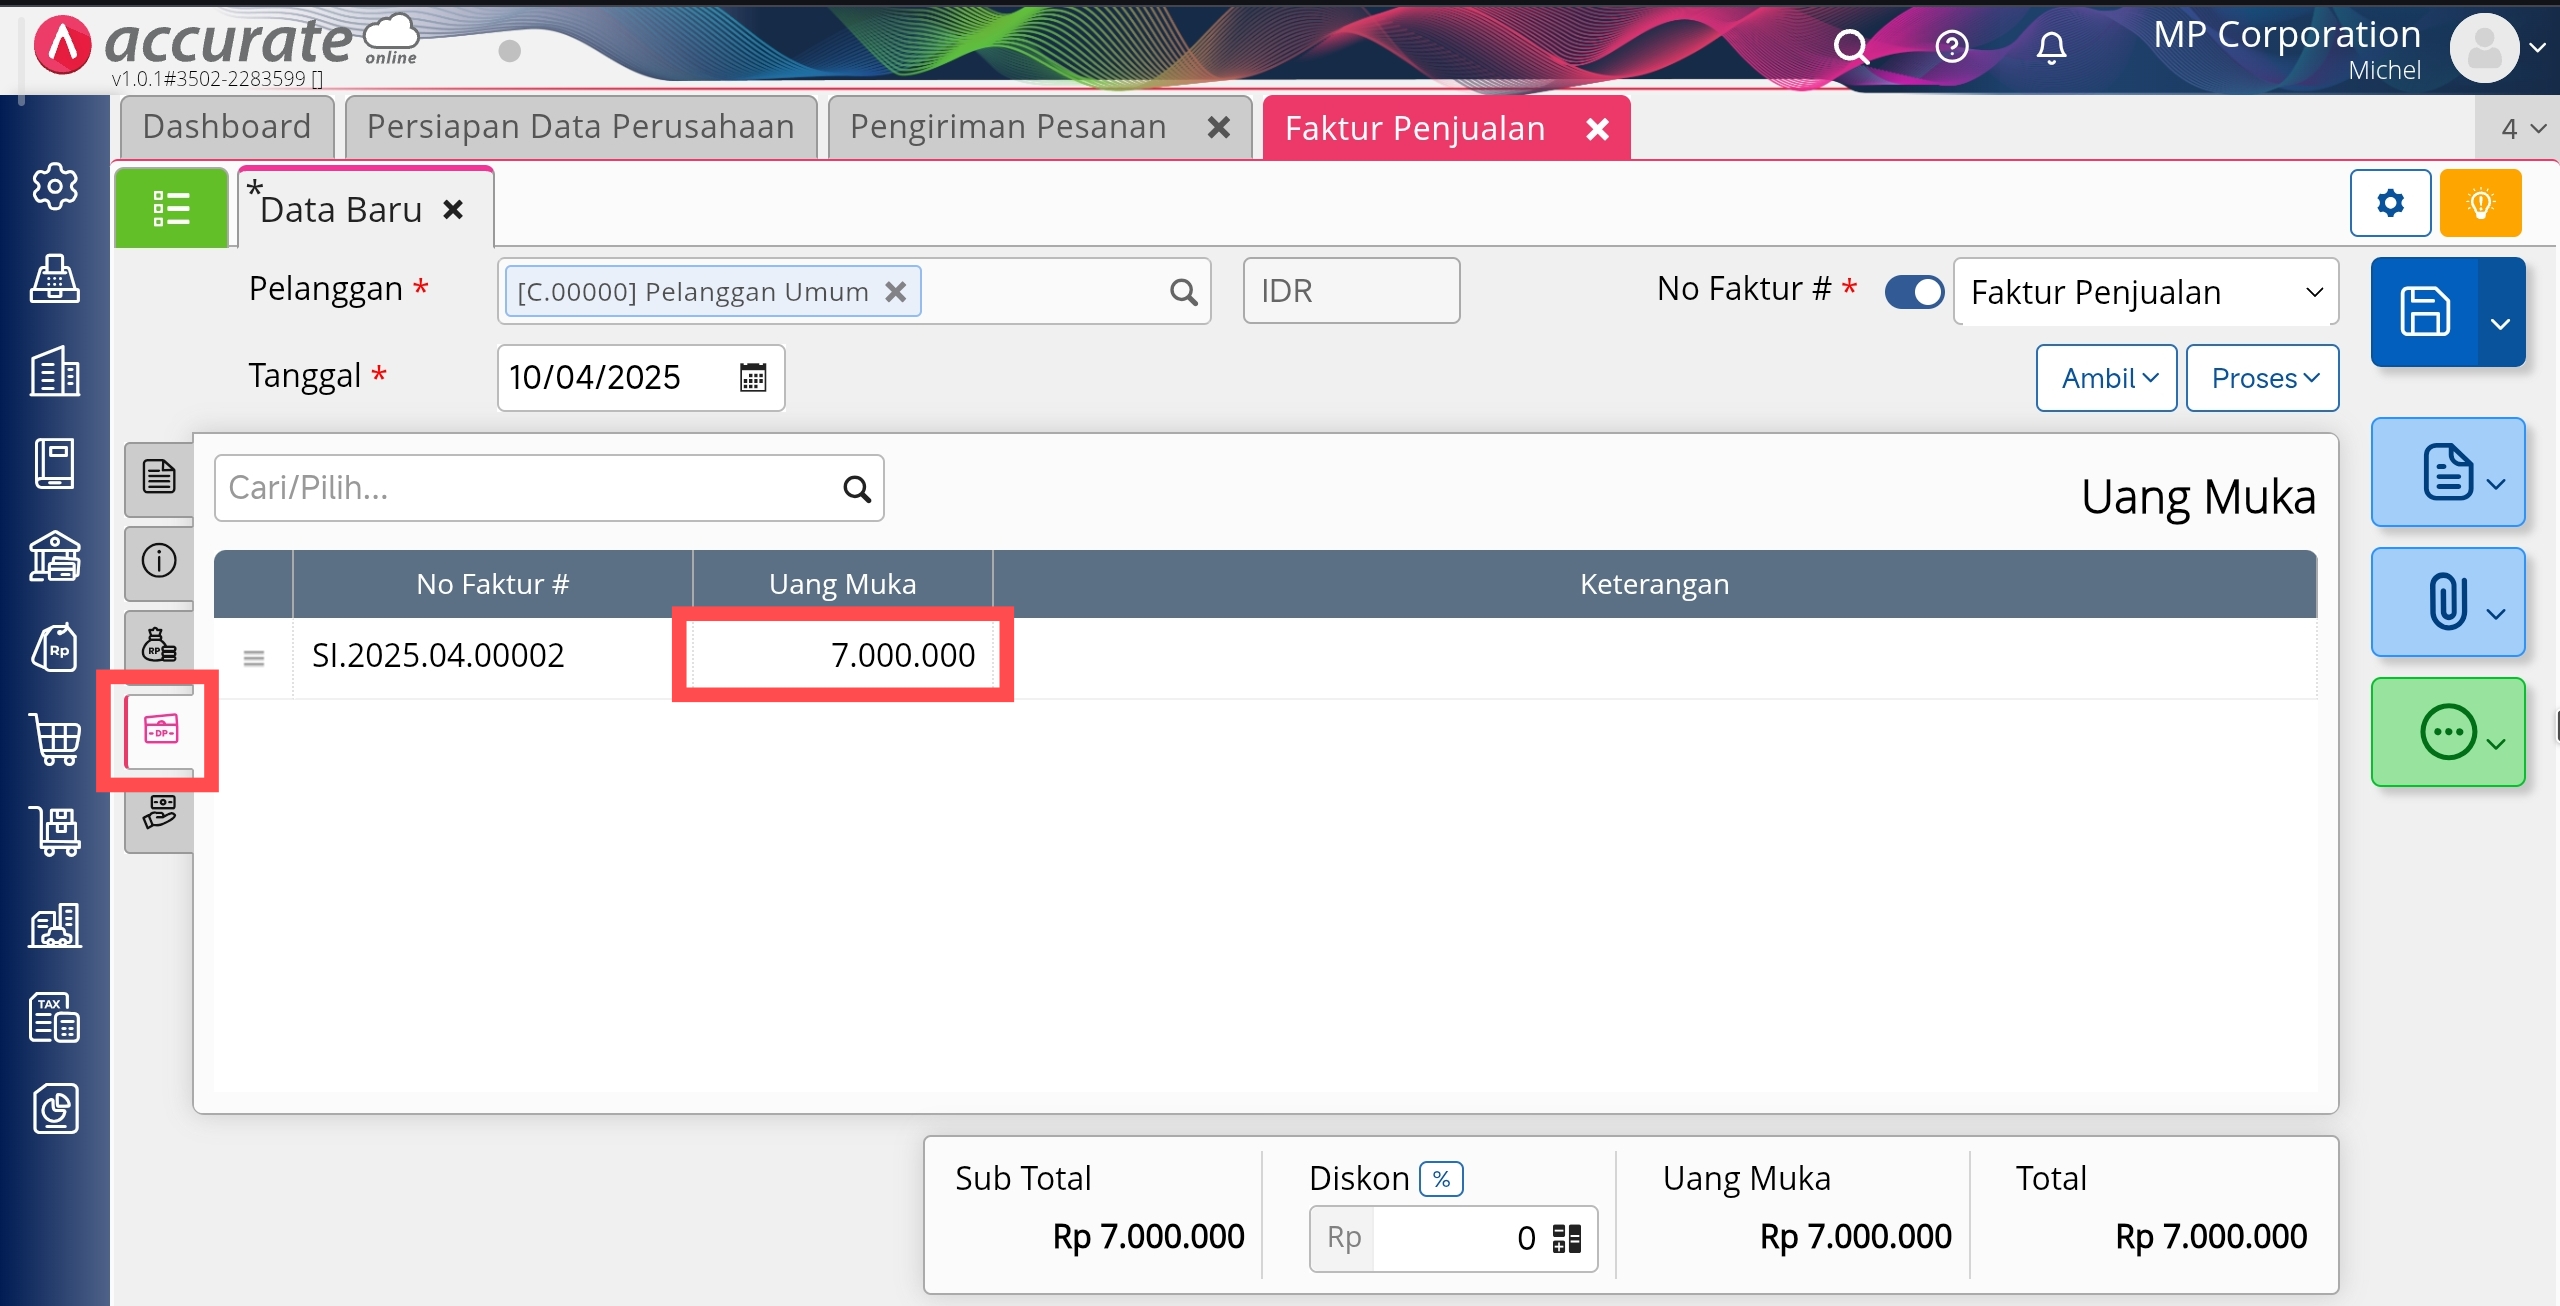Open the calculator in Diskon field

pyautogui.click(x=1566, y=1239)
